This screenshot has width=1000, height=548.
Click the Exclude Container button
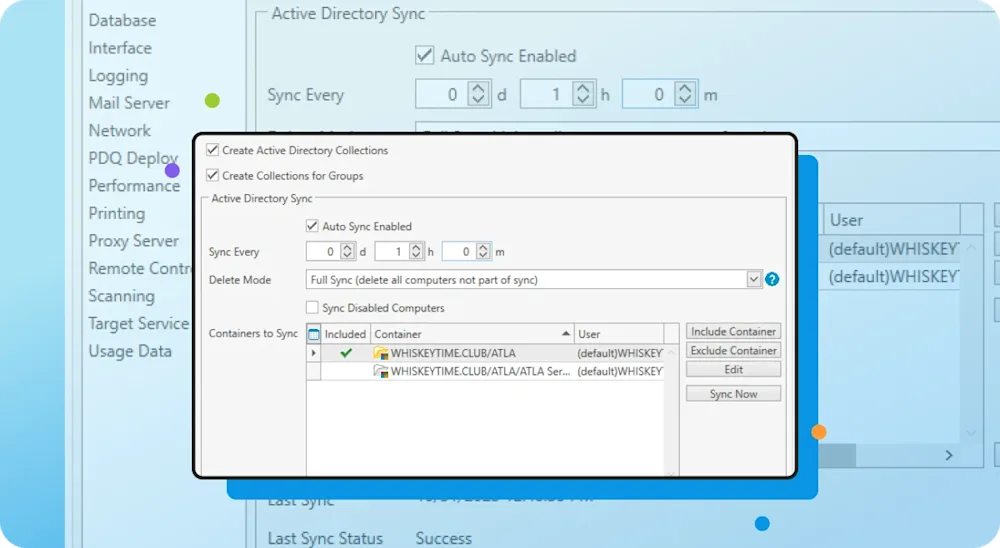pyautogui.click(x=733, y=351)
